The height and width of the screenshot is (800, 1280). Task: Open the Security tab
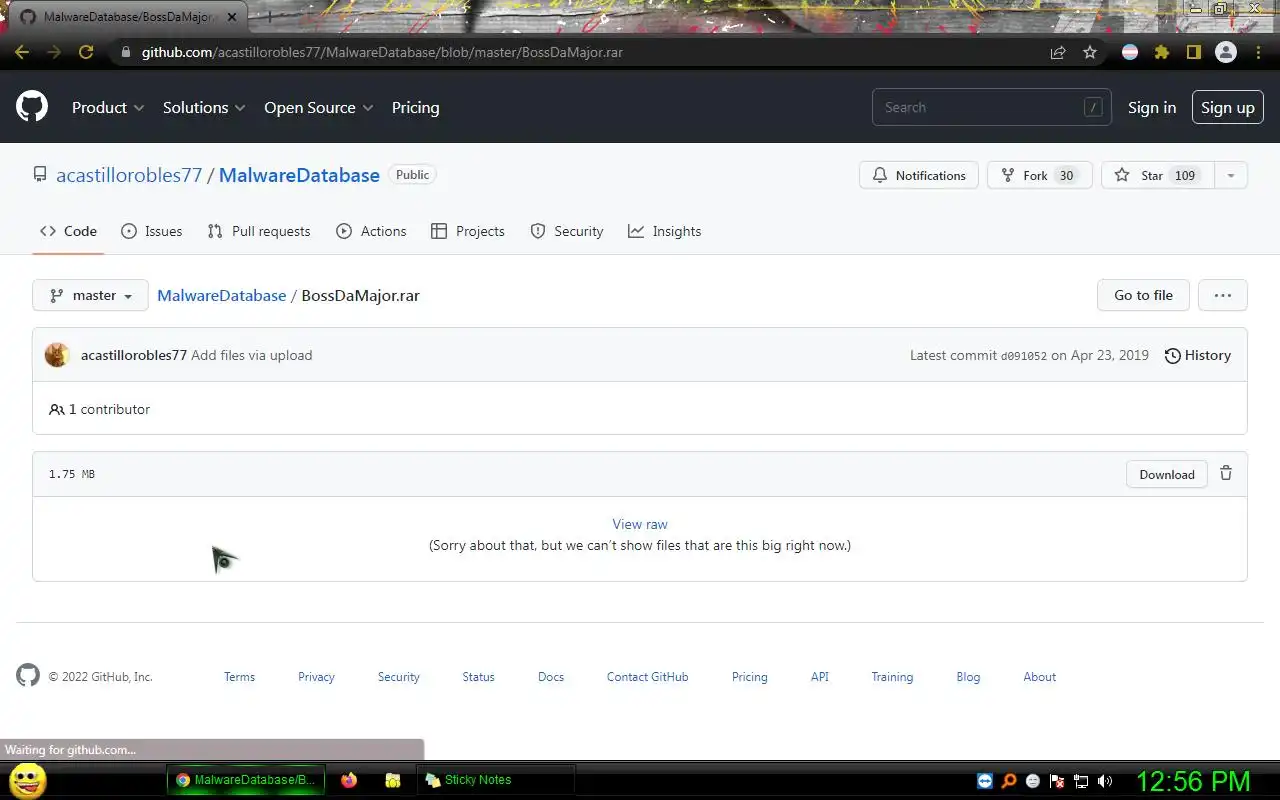[x=566, y=231]
